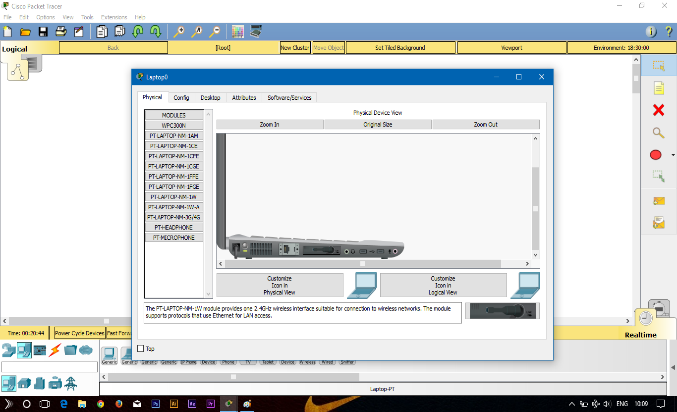Choose the Add Complex PDU envelope tool
Screen dimensions: 677x412
[658, 223]
